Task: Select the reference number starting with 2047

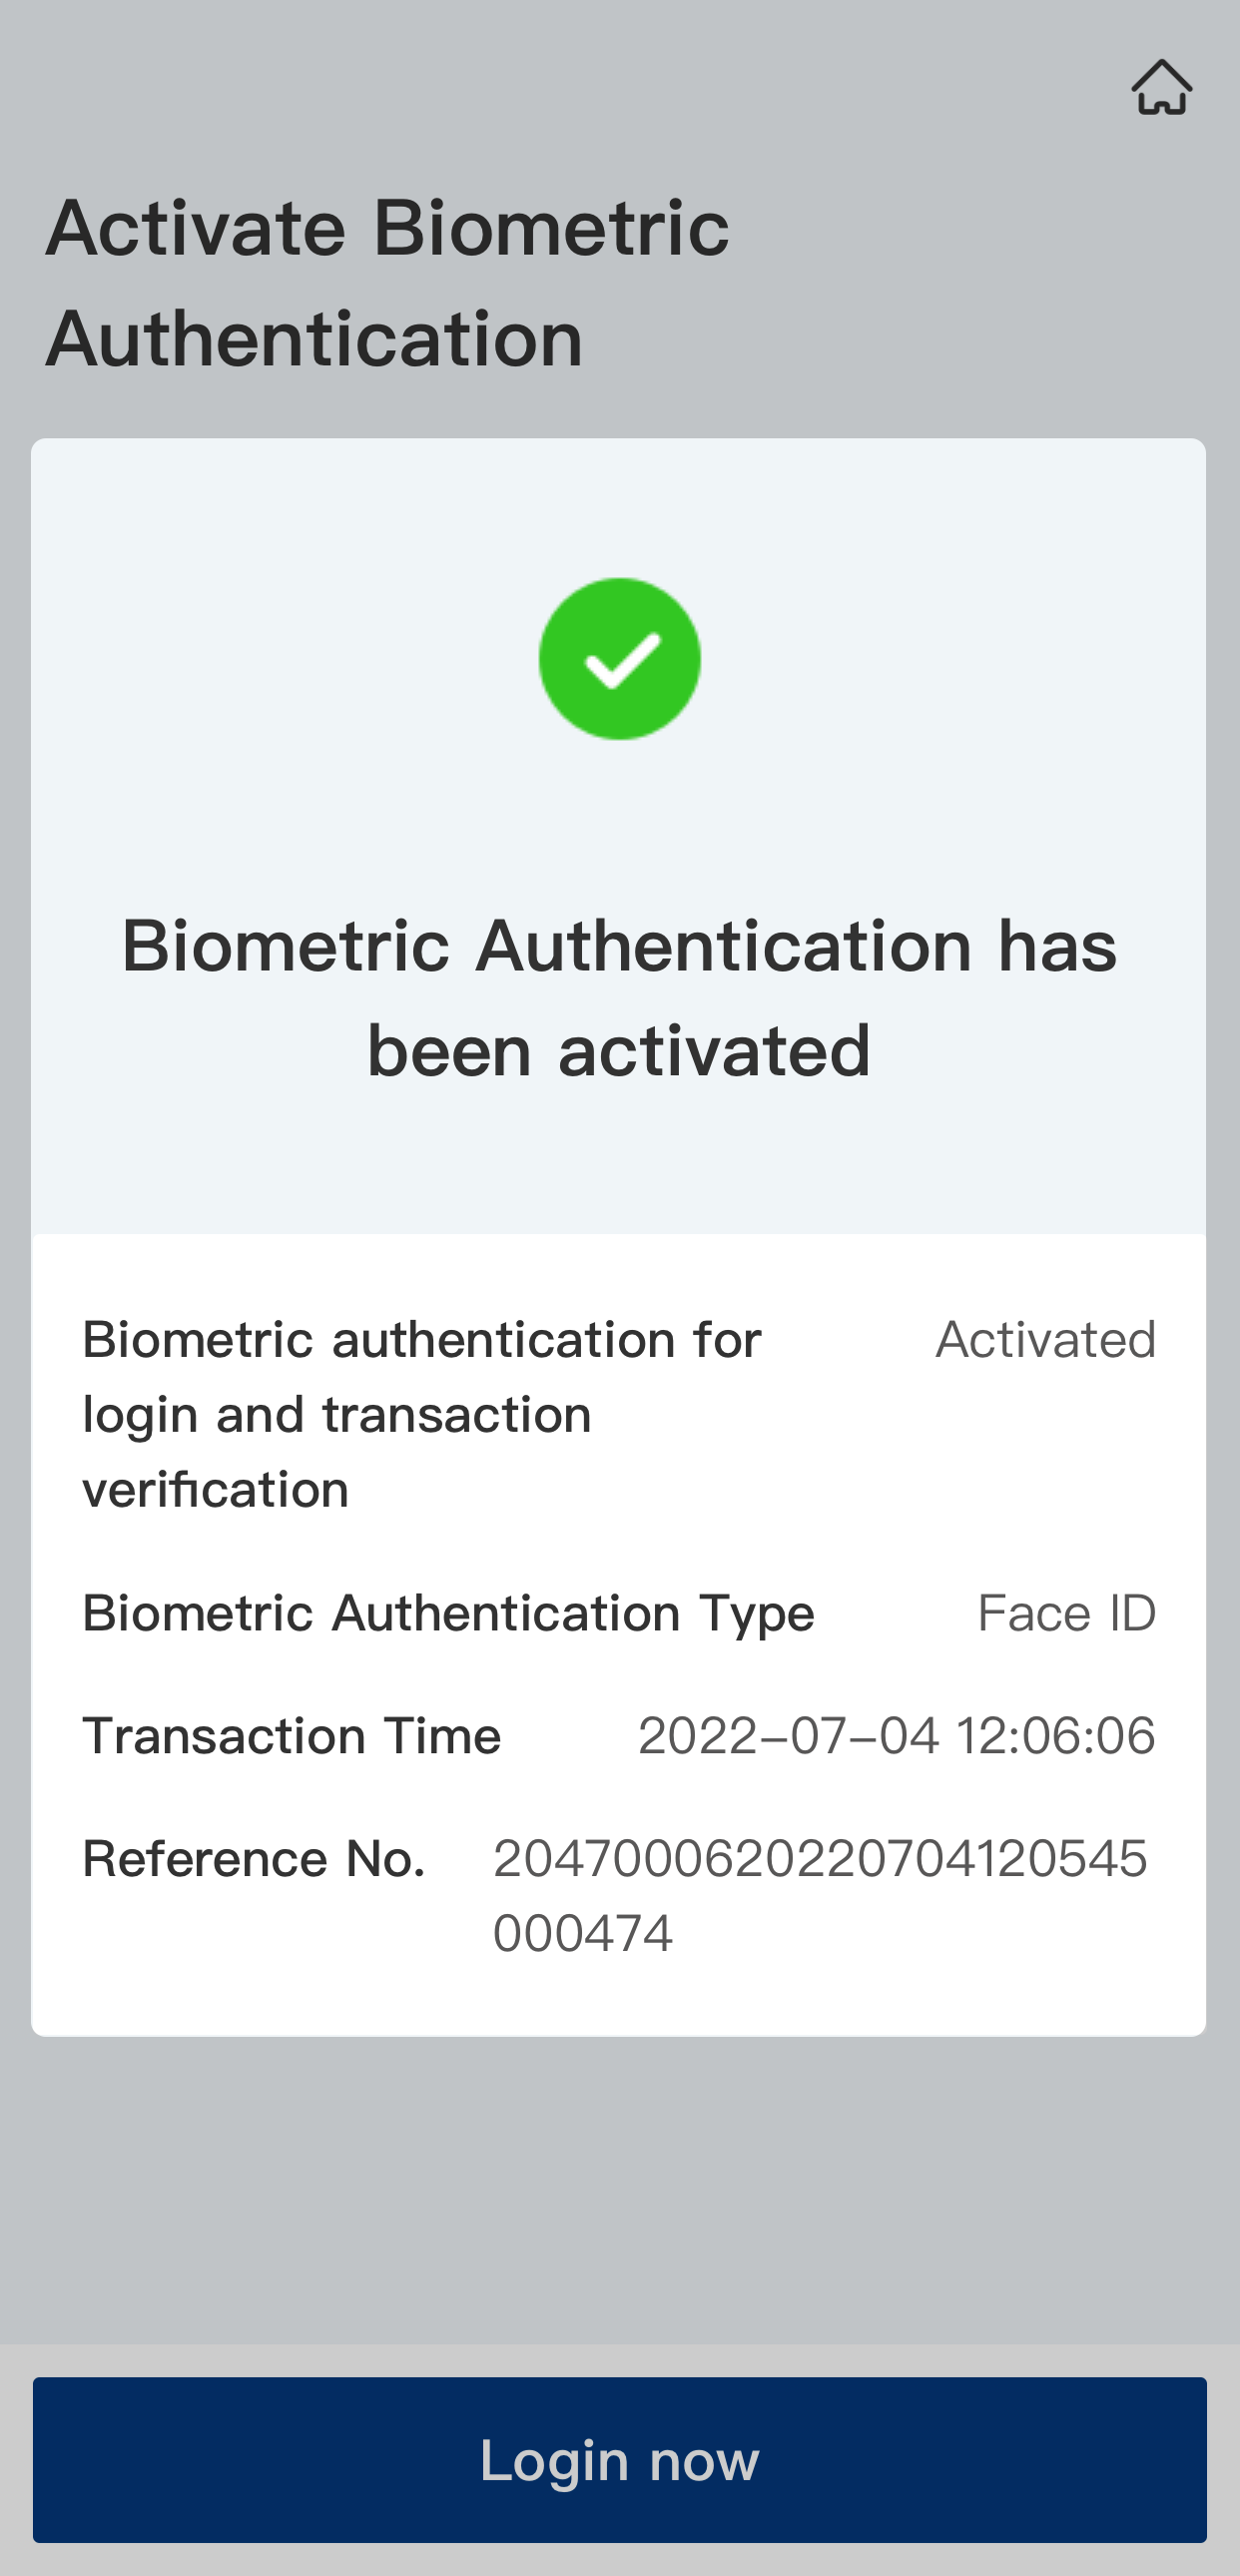Action: pos(820,1859)
